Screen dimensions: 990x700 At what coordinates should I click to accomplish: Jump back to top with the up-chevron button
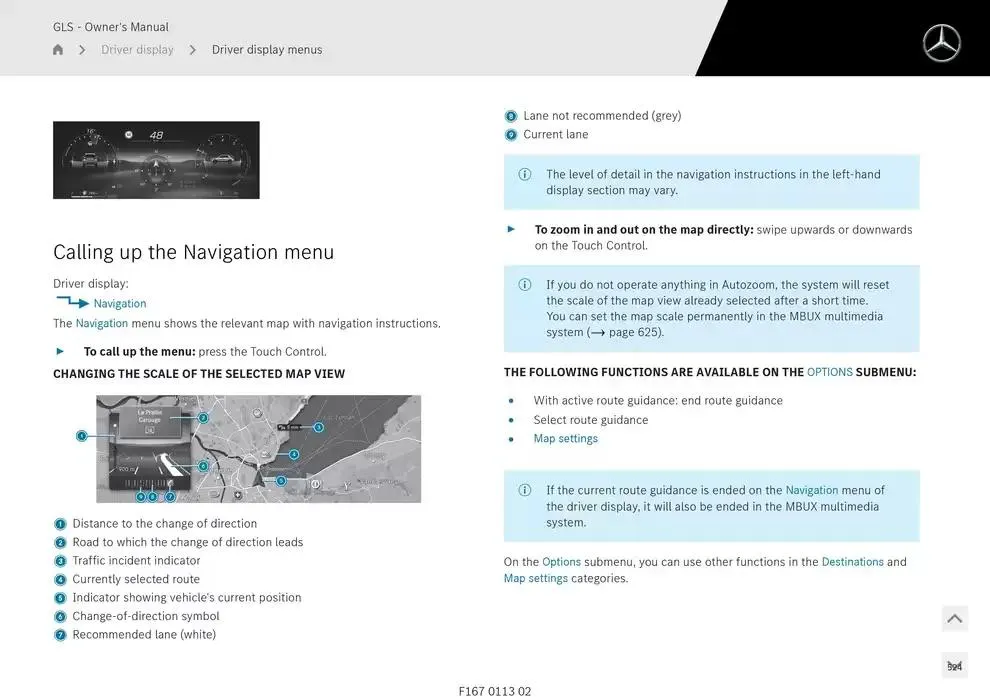955,619
